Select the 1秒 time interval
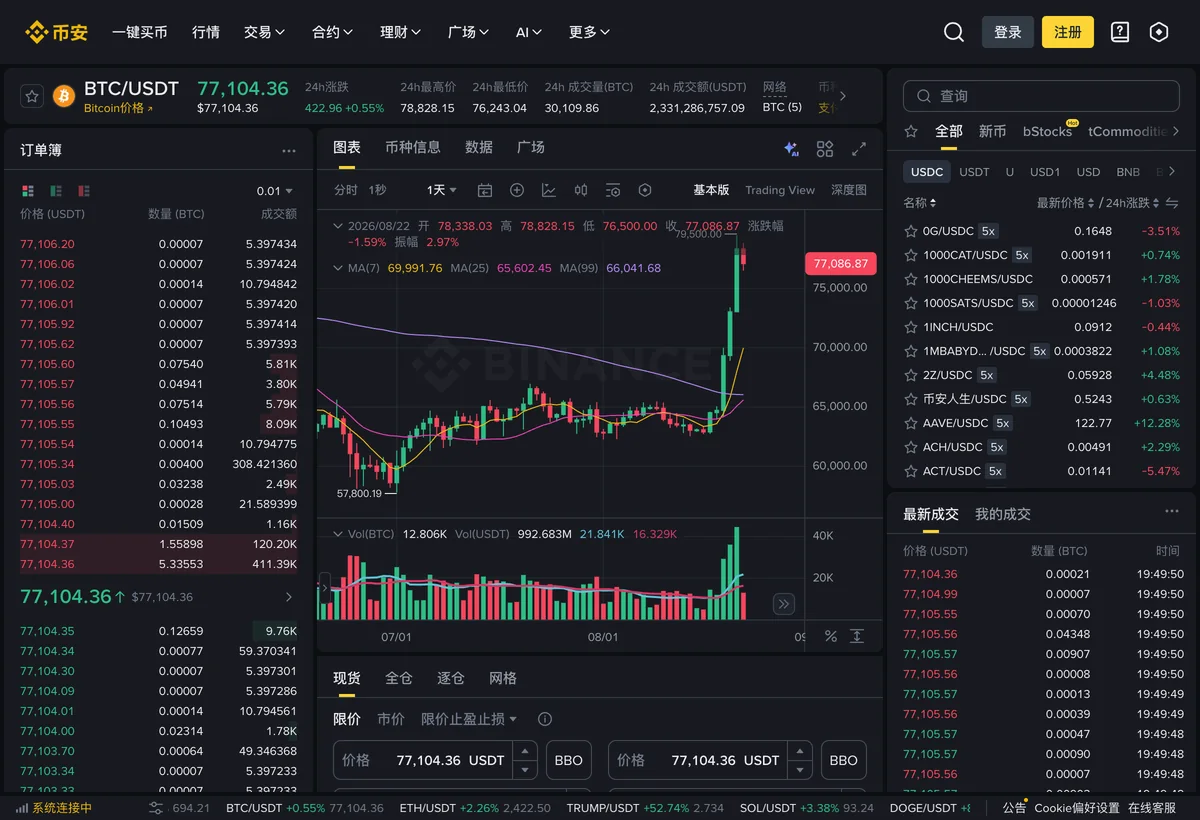Viewport: 1200px width, 820px height. point(377,190)
